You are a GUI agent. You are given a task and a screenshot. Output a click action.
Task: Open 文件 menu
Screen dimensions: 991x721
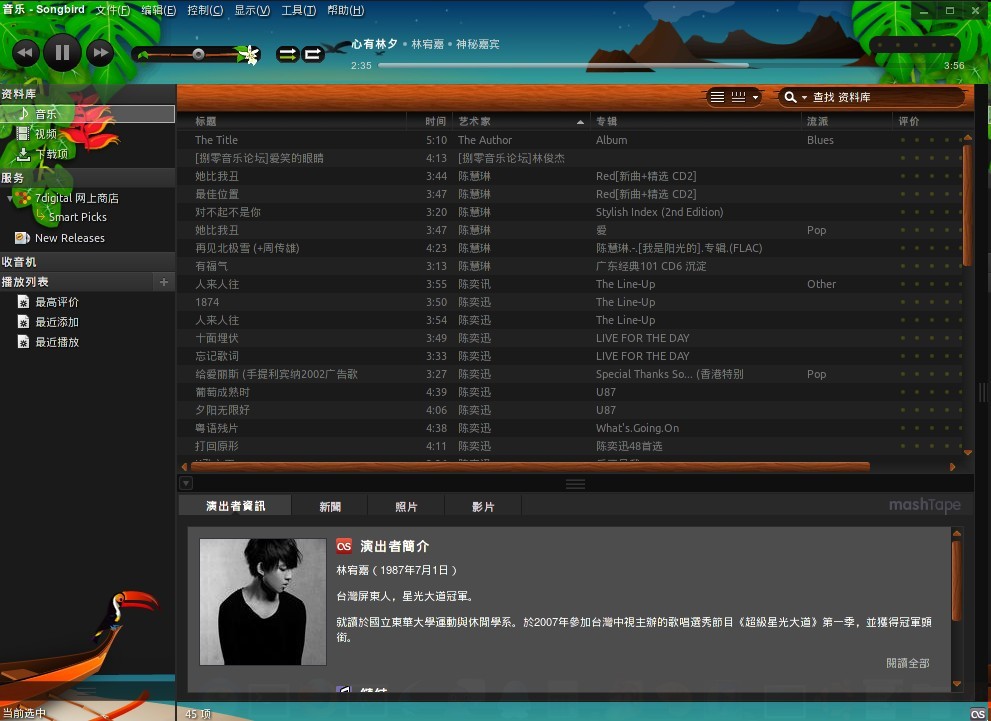pos(112,10)
